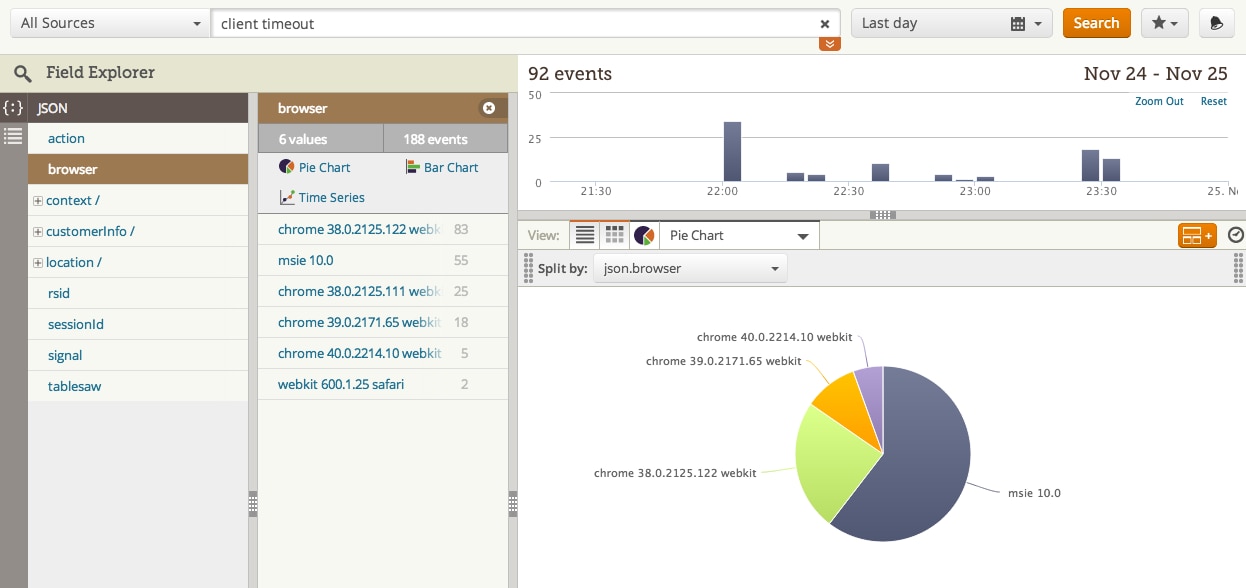1246x588 pixels.
Task: Click the clock icon beside view bar
Action: point(1235,235)
